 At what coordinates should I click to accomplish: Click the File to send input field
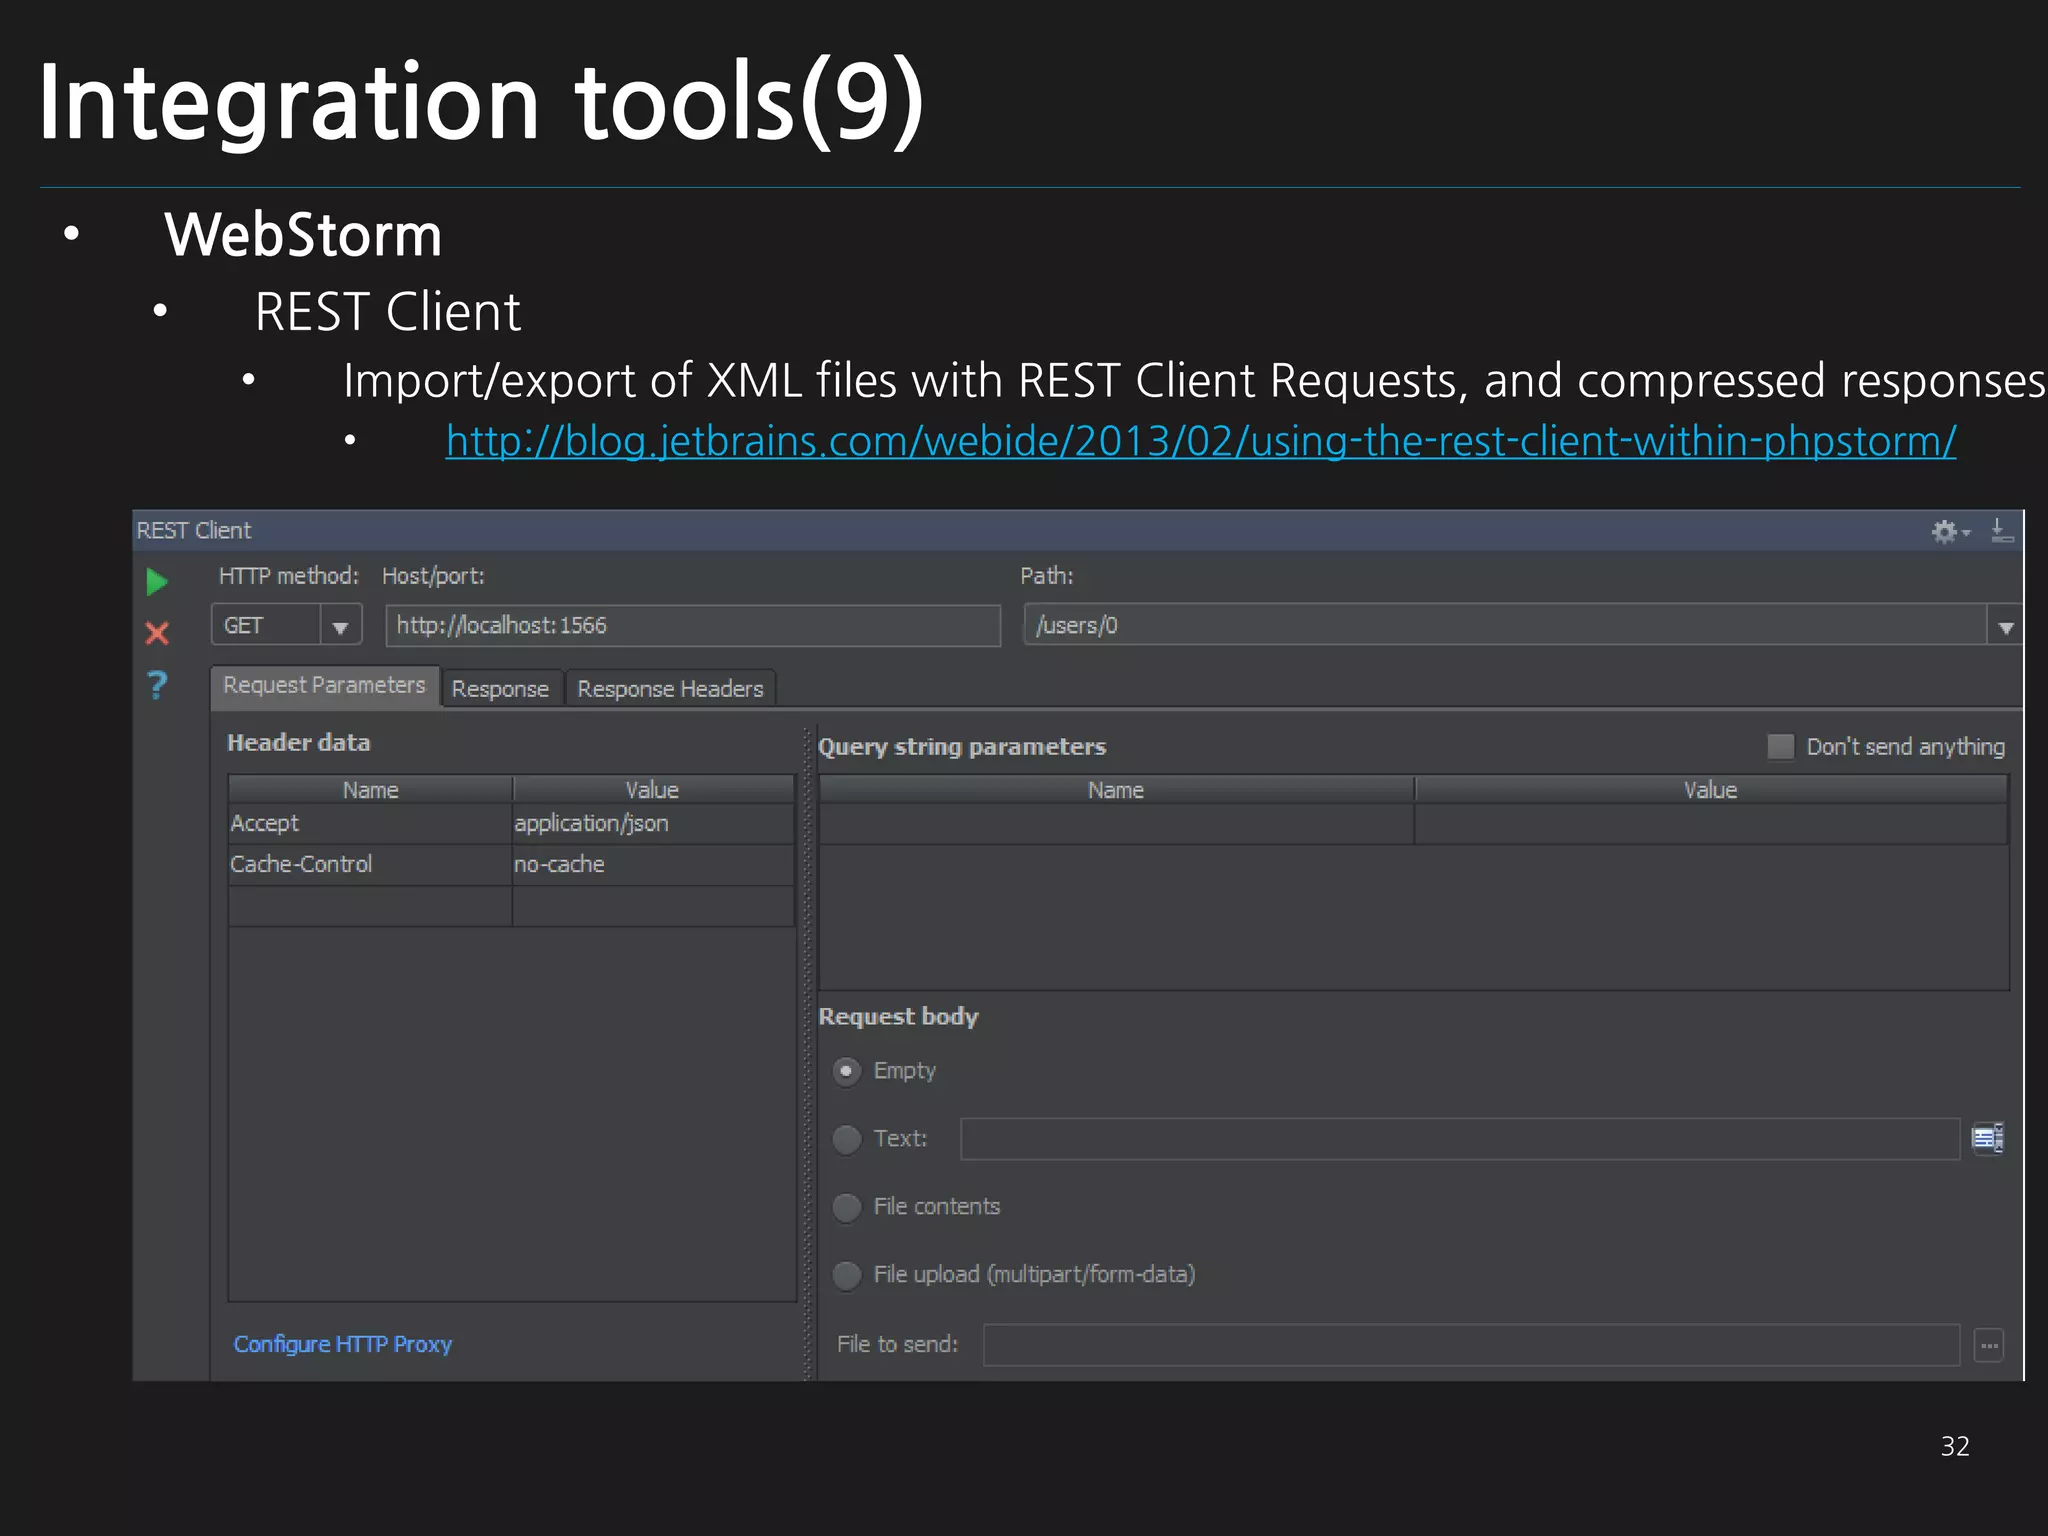[x=1471, y=1345]
